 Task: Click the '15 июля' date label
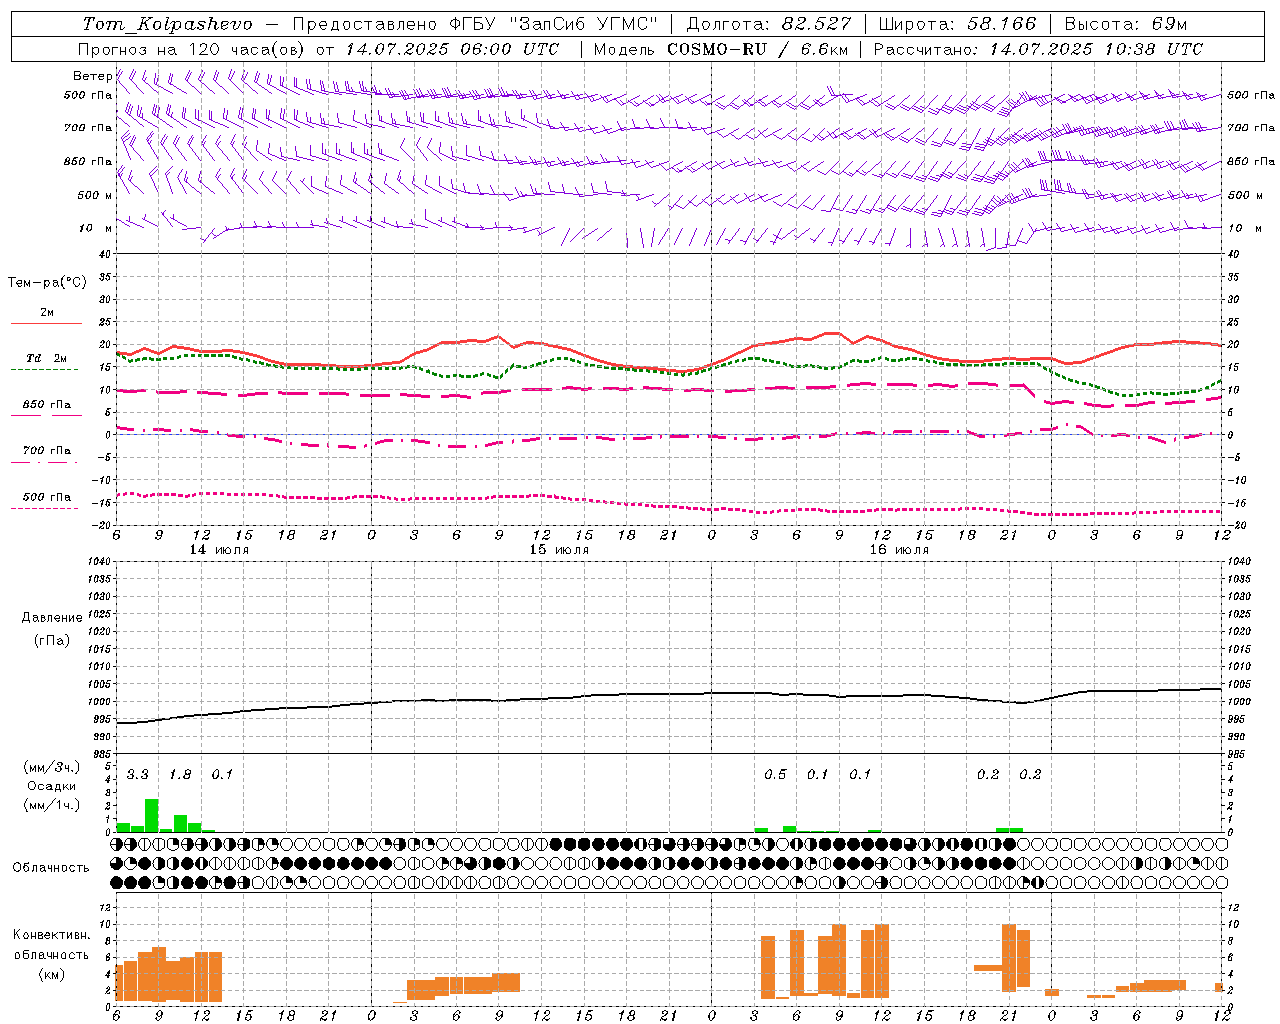(x=559, y=550)
